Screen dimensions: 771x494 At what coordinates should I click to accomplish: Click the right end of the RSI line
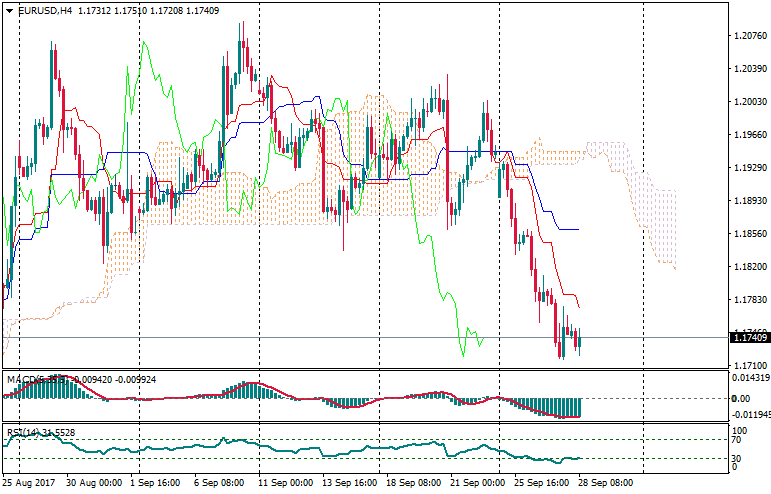[x=579, y=458]
